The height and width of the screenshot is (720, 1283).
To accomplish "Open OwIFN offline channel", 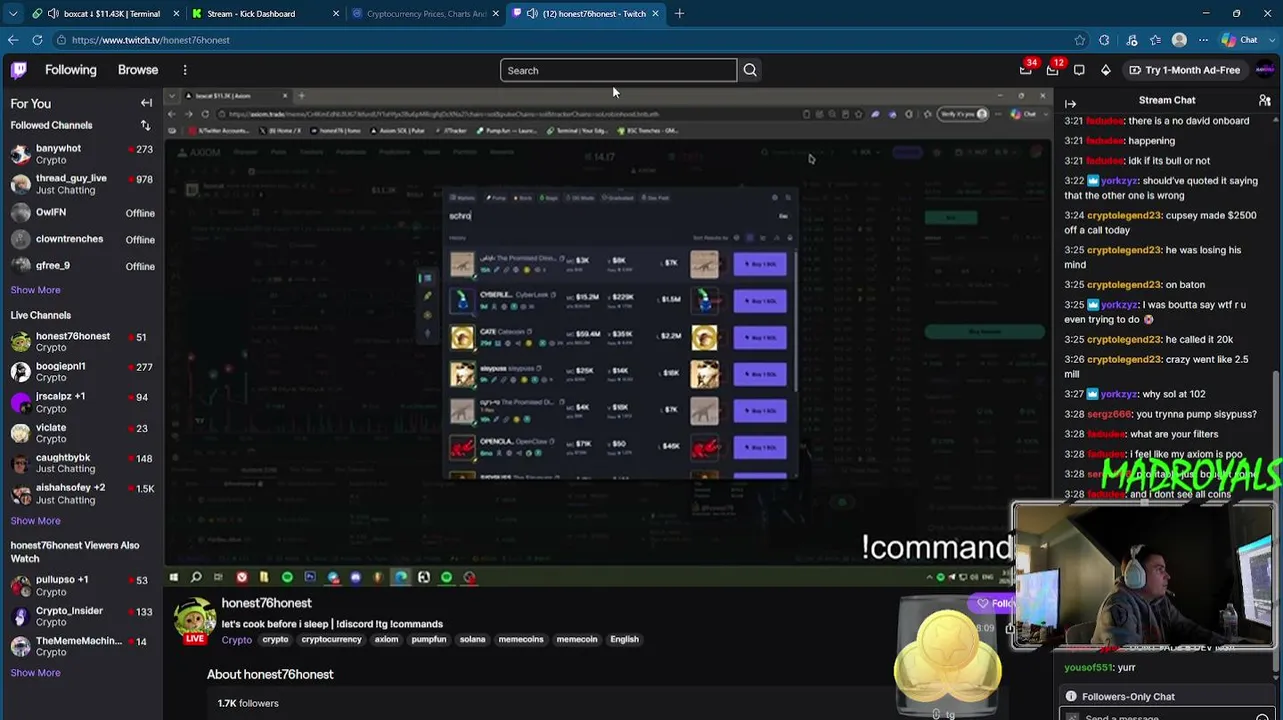I will (81, 213).
